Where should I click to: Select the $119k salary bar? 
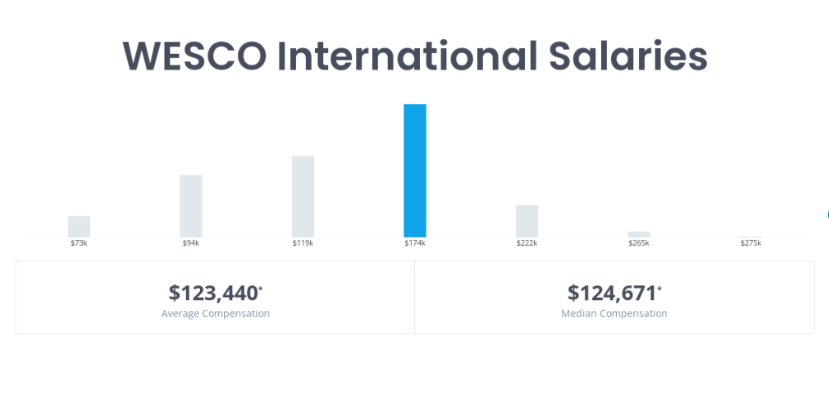303,196
